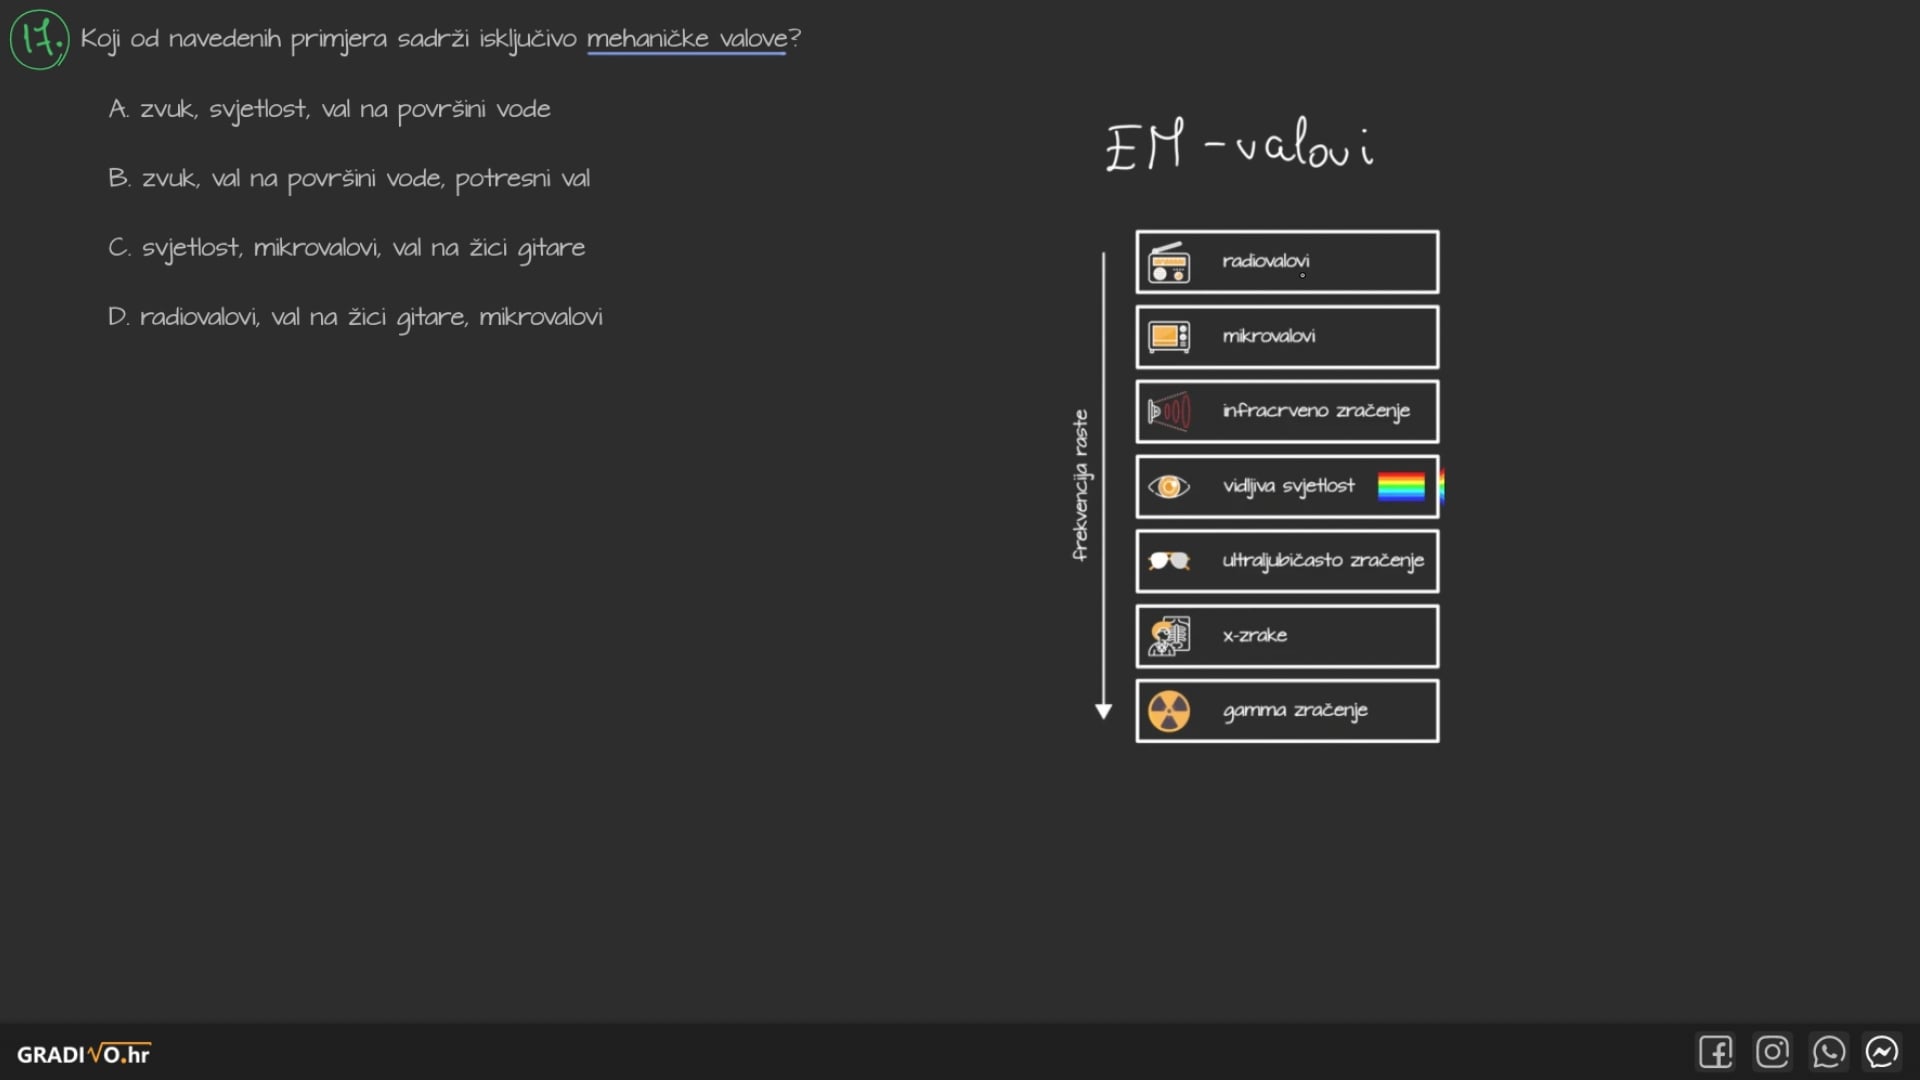Select answer A zvuk svjetlost val vode
The image size is (1920, 1080).
(327, 108)
